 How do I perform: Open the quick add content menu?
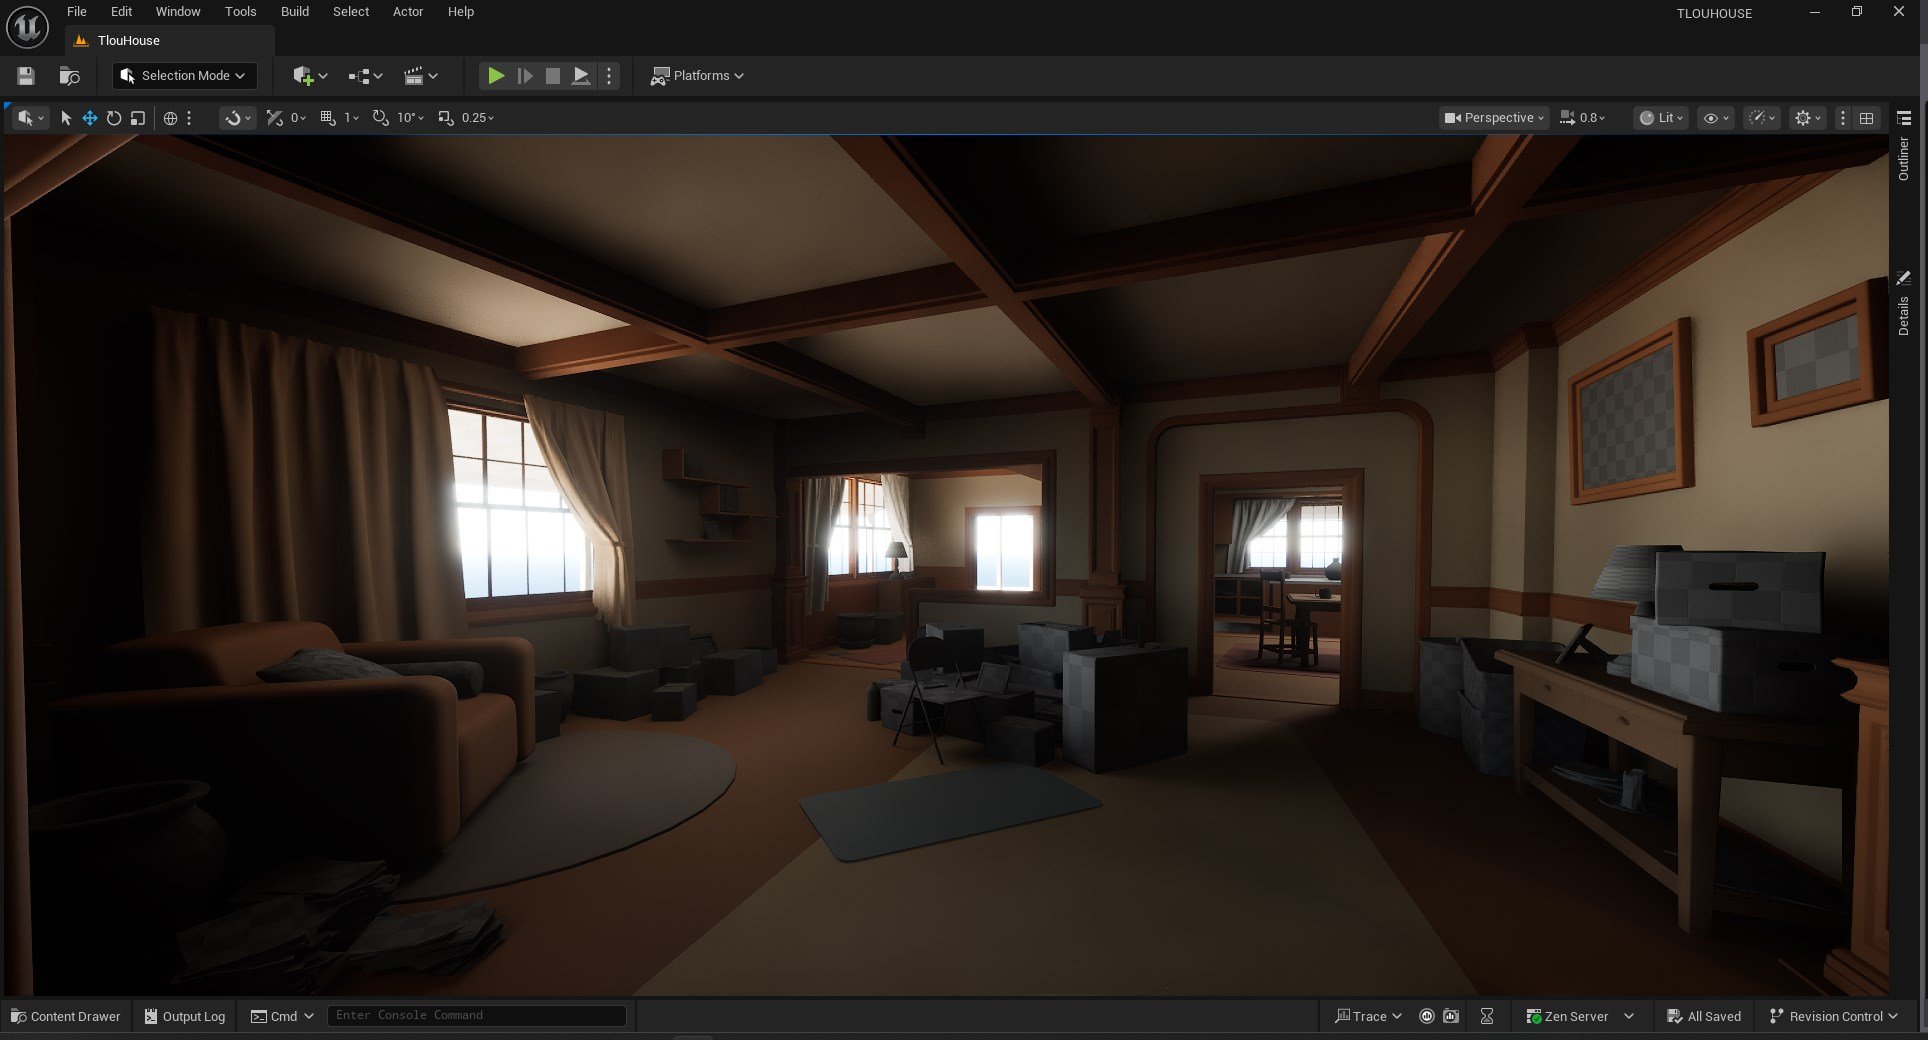tap(310, 76)
